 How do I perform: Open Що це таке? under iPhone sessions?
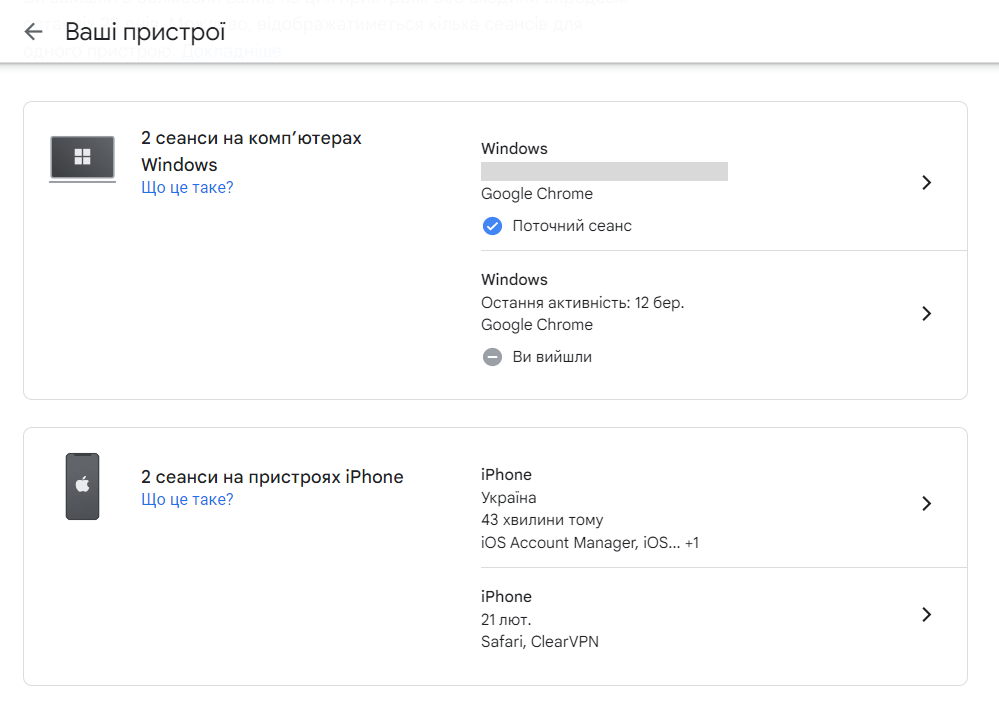point(187,499)
